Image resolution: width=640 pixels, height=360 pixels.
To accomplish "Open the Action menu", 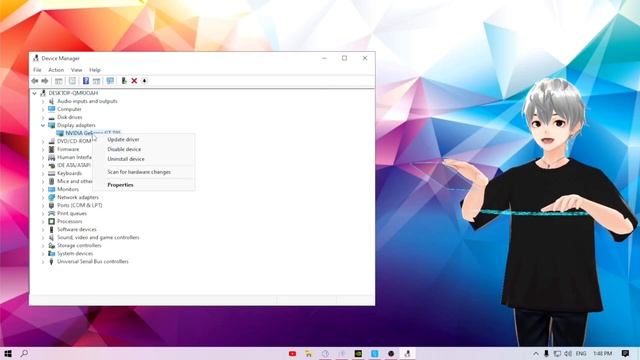I will pos(56,70).
